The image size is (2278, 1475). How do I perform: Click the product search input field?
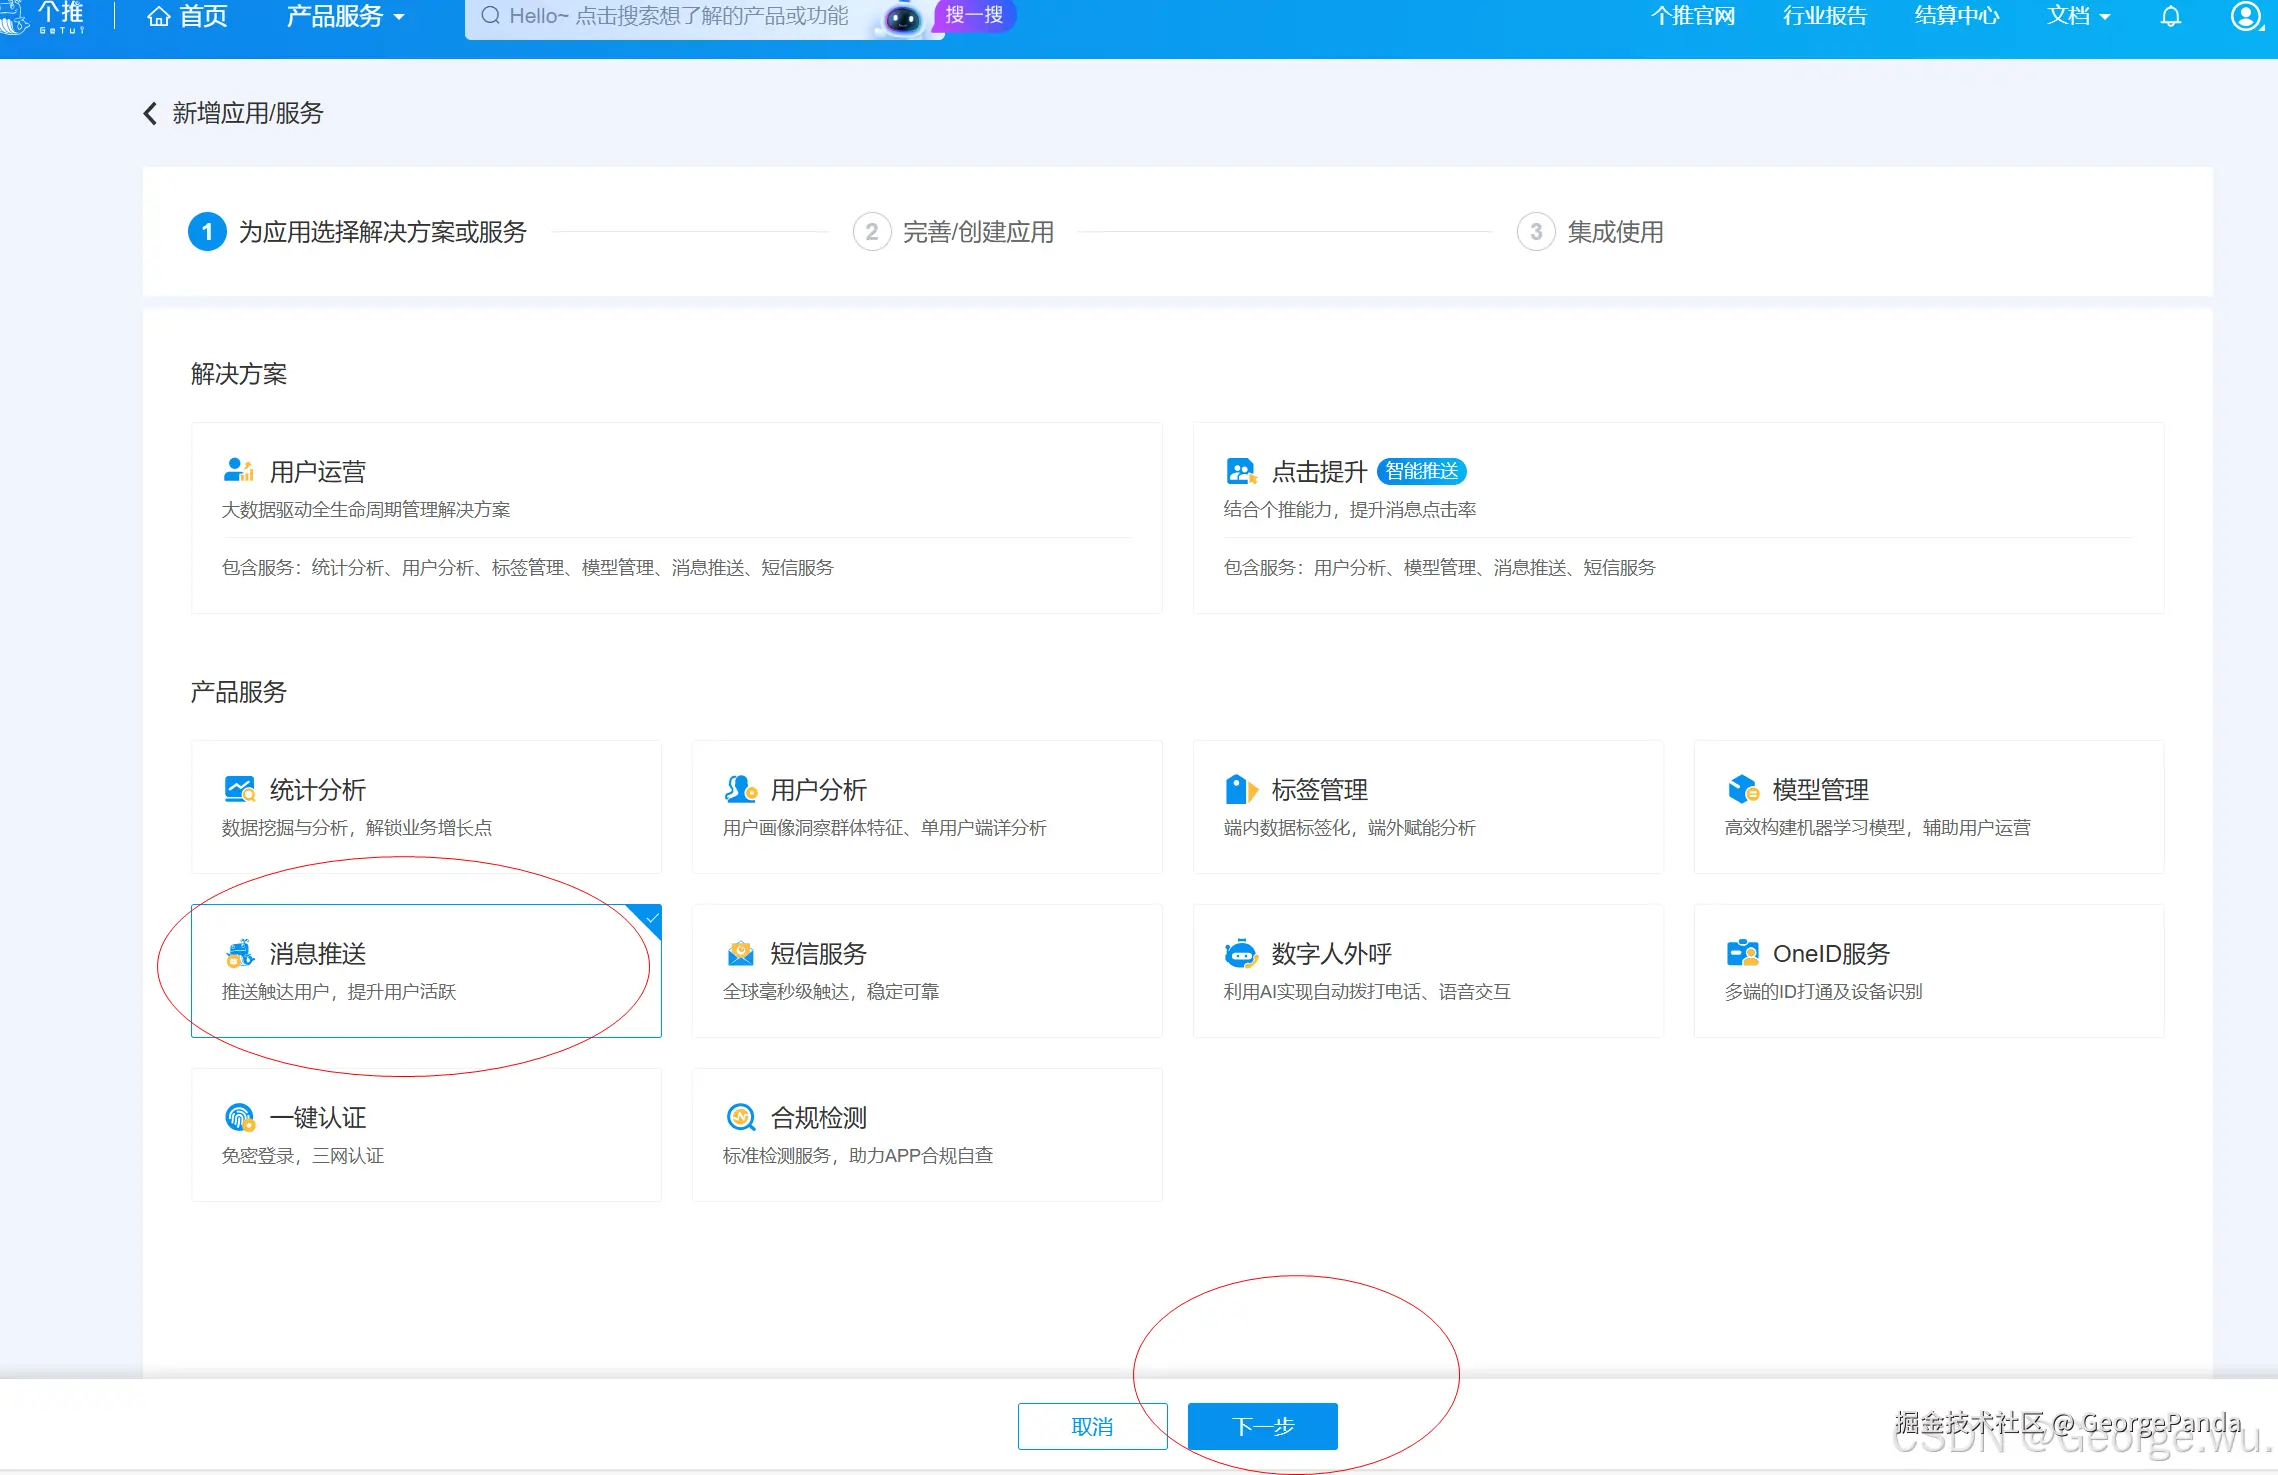click(x=680, y=16)
